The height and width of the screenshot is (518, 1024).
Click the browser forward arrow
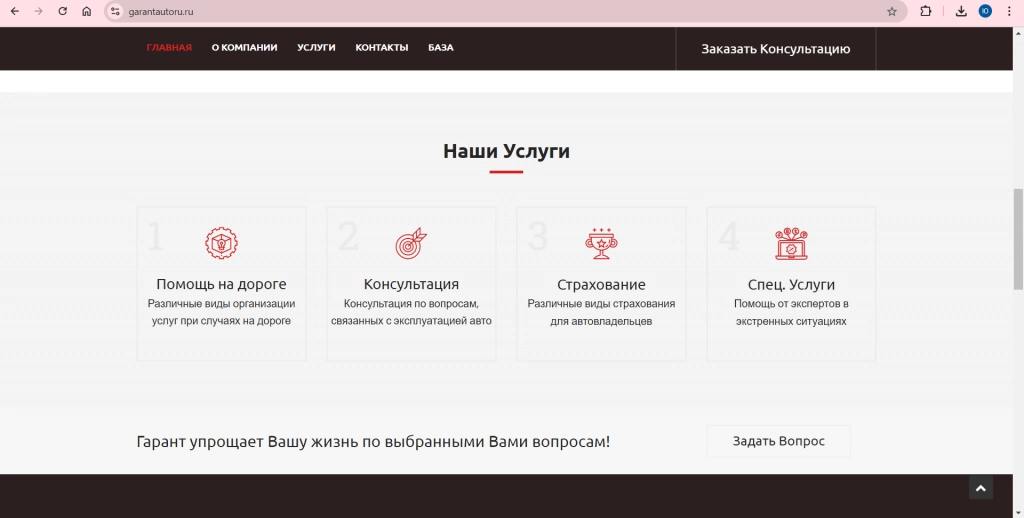coord(39,11)
